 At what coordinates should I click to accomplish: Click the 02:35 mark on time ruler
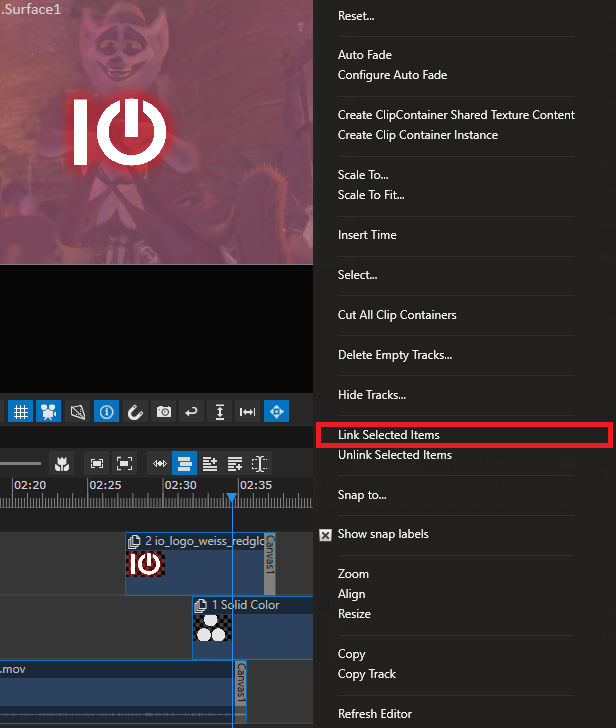[x=256, y=485]
